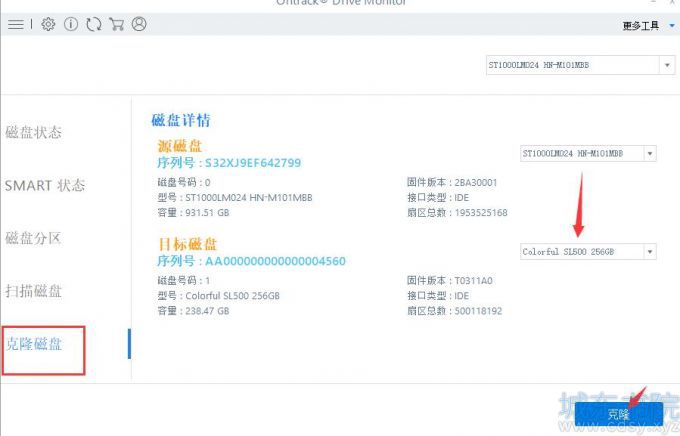
Task: Click target model Colorful SL500 256GB text
Action: click(232, 296)
